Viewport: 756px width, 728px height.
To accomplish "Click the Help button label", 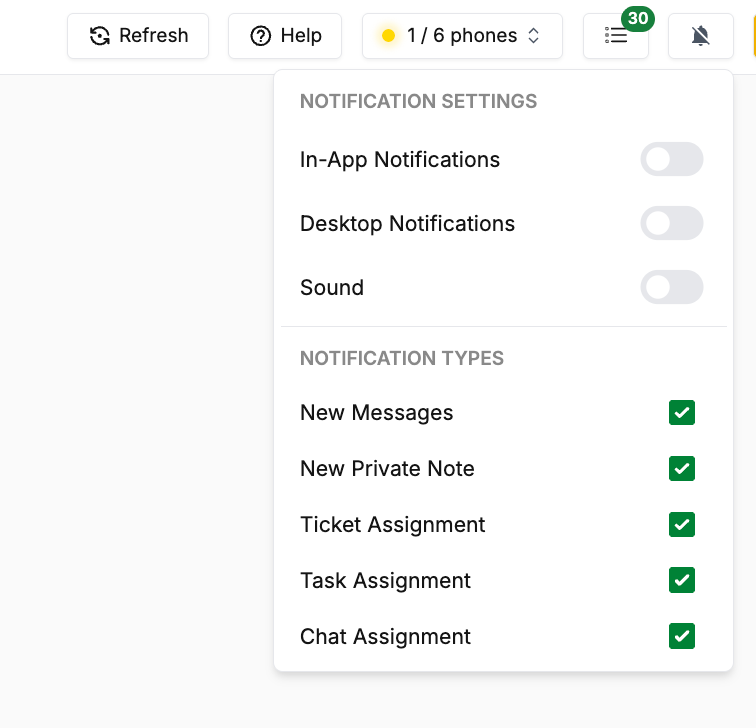I will 301,36.
